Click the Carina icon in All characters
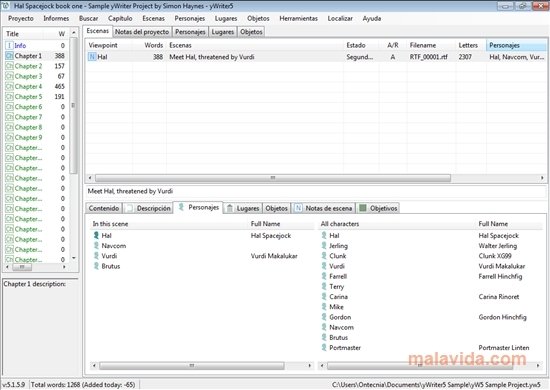550x390 pixels. pyautogui.click(x=324, y=296)
